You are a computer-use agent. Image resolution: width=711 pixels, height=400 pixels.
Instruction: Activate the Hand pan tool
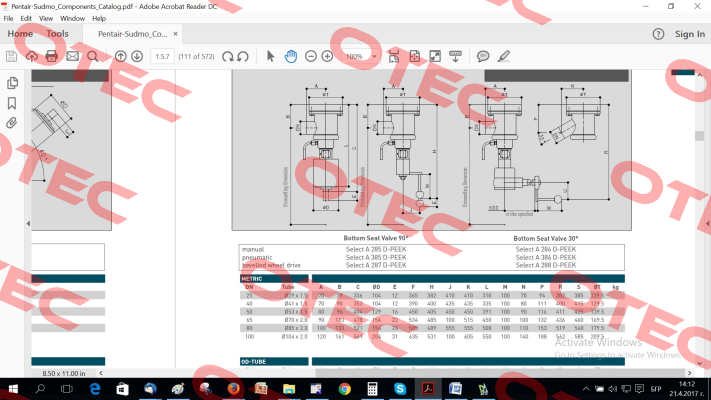point(291,56)
